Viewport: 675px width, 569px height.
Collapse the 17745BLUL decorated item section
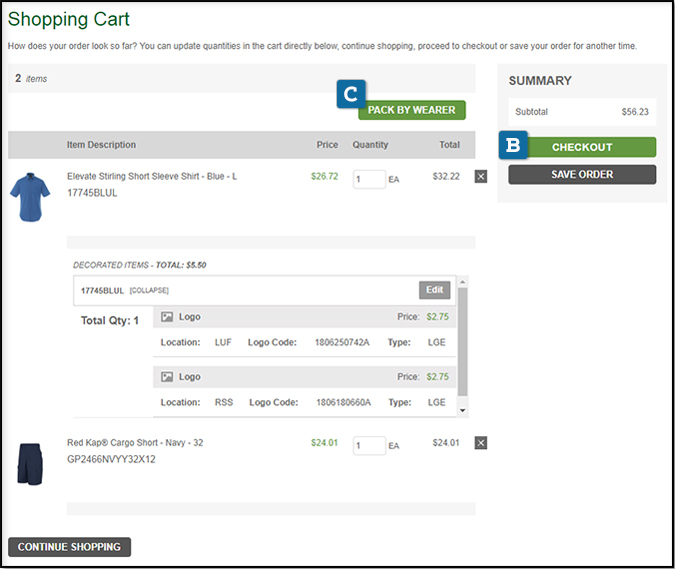click(x=148, y=291)
